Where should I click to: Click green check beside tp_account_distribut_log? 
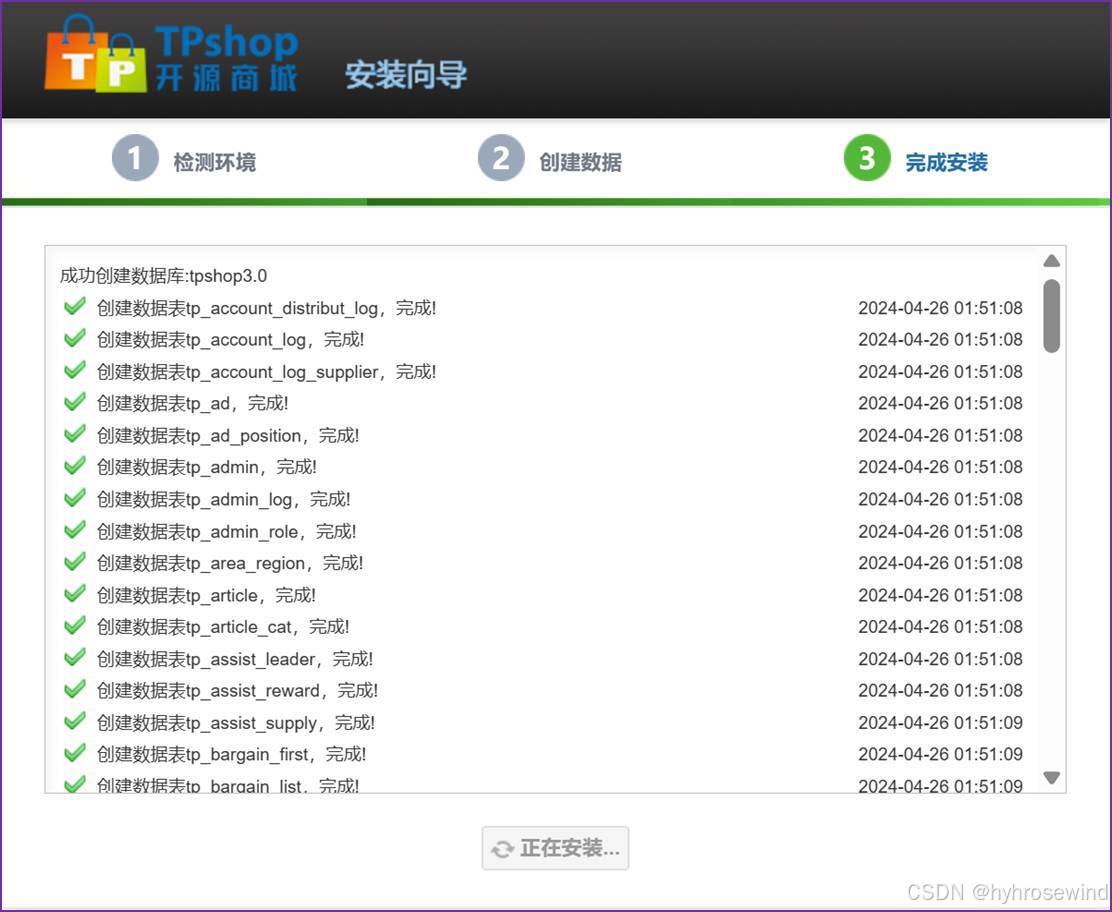point(74,306)
